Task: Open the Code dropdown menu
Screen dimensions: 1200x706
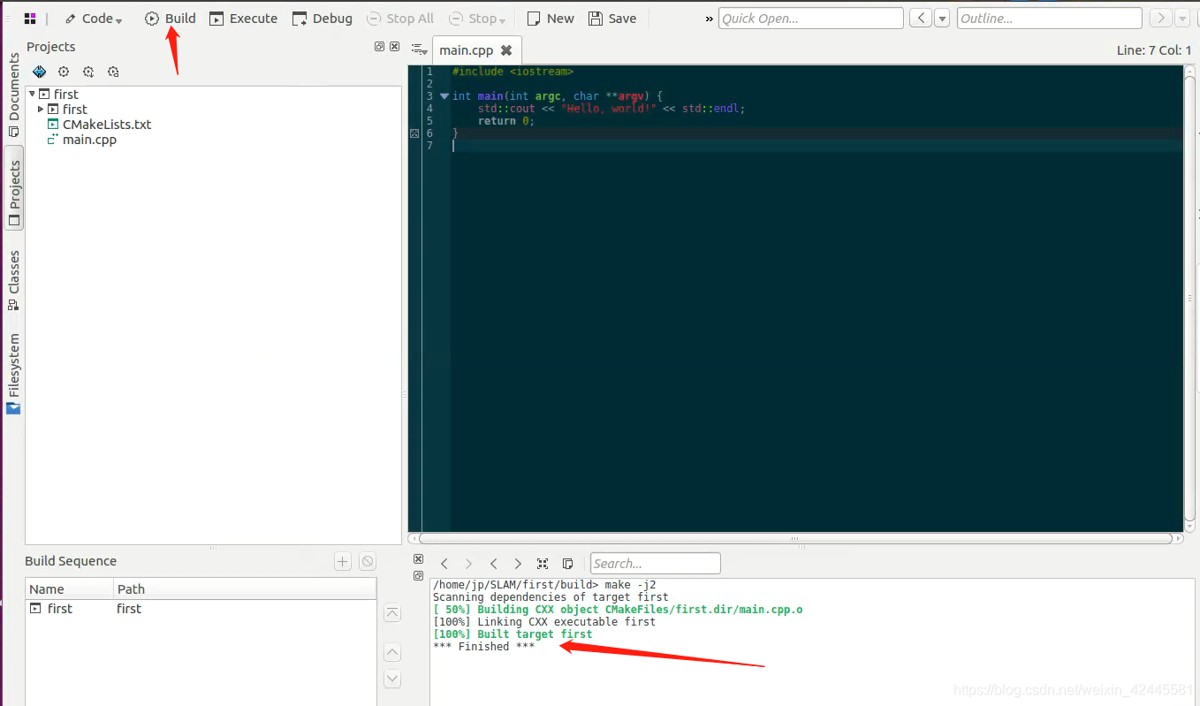Action: pos(94,18)
